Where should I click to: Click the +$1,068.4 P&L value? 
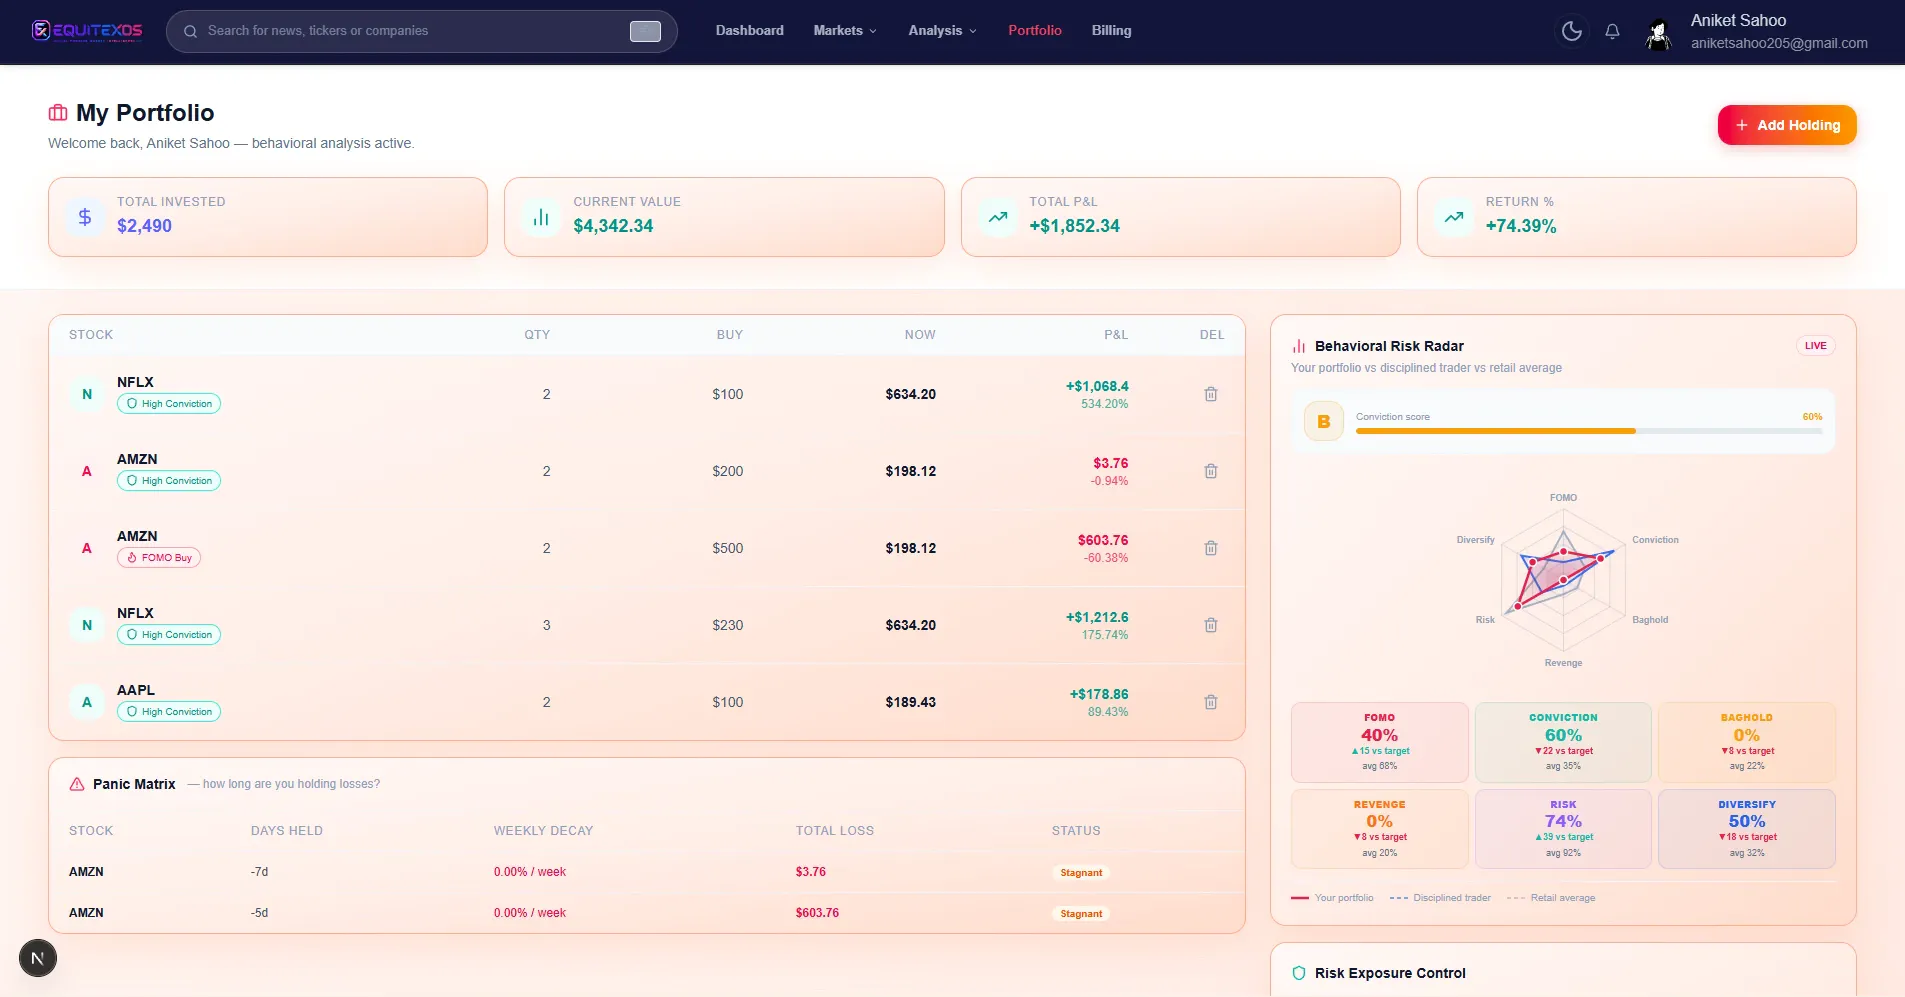tap(1097, 386)
